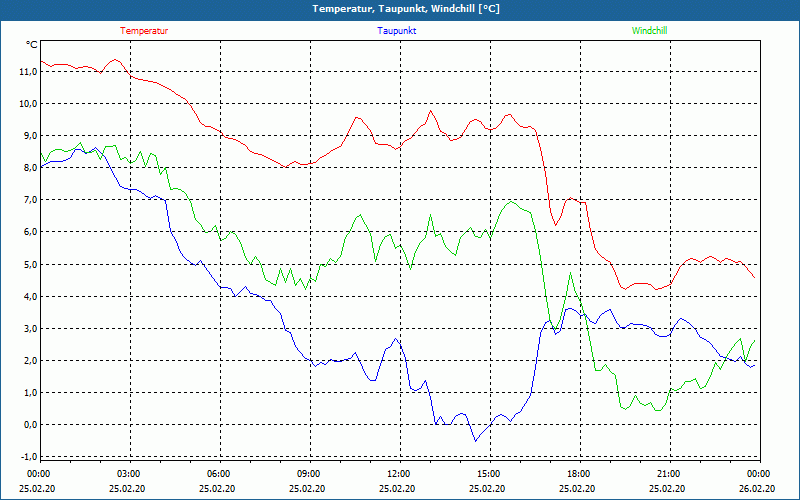Screen dimensions: 800x500
Task: Click the 25.02.20 date under 12:00
Action: pos(397,489)
